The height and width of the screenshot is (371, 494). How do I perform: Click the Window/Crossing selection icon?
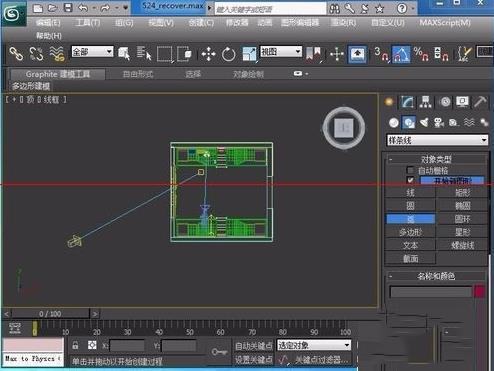click(184, 54)
